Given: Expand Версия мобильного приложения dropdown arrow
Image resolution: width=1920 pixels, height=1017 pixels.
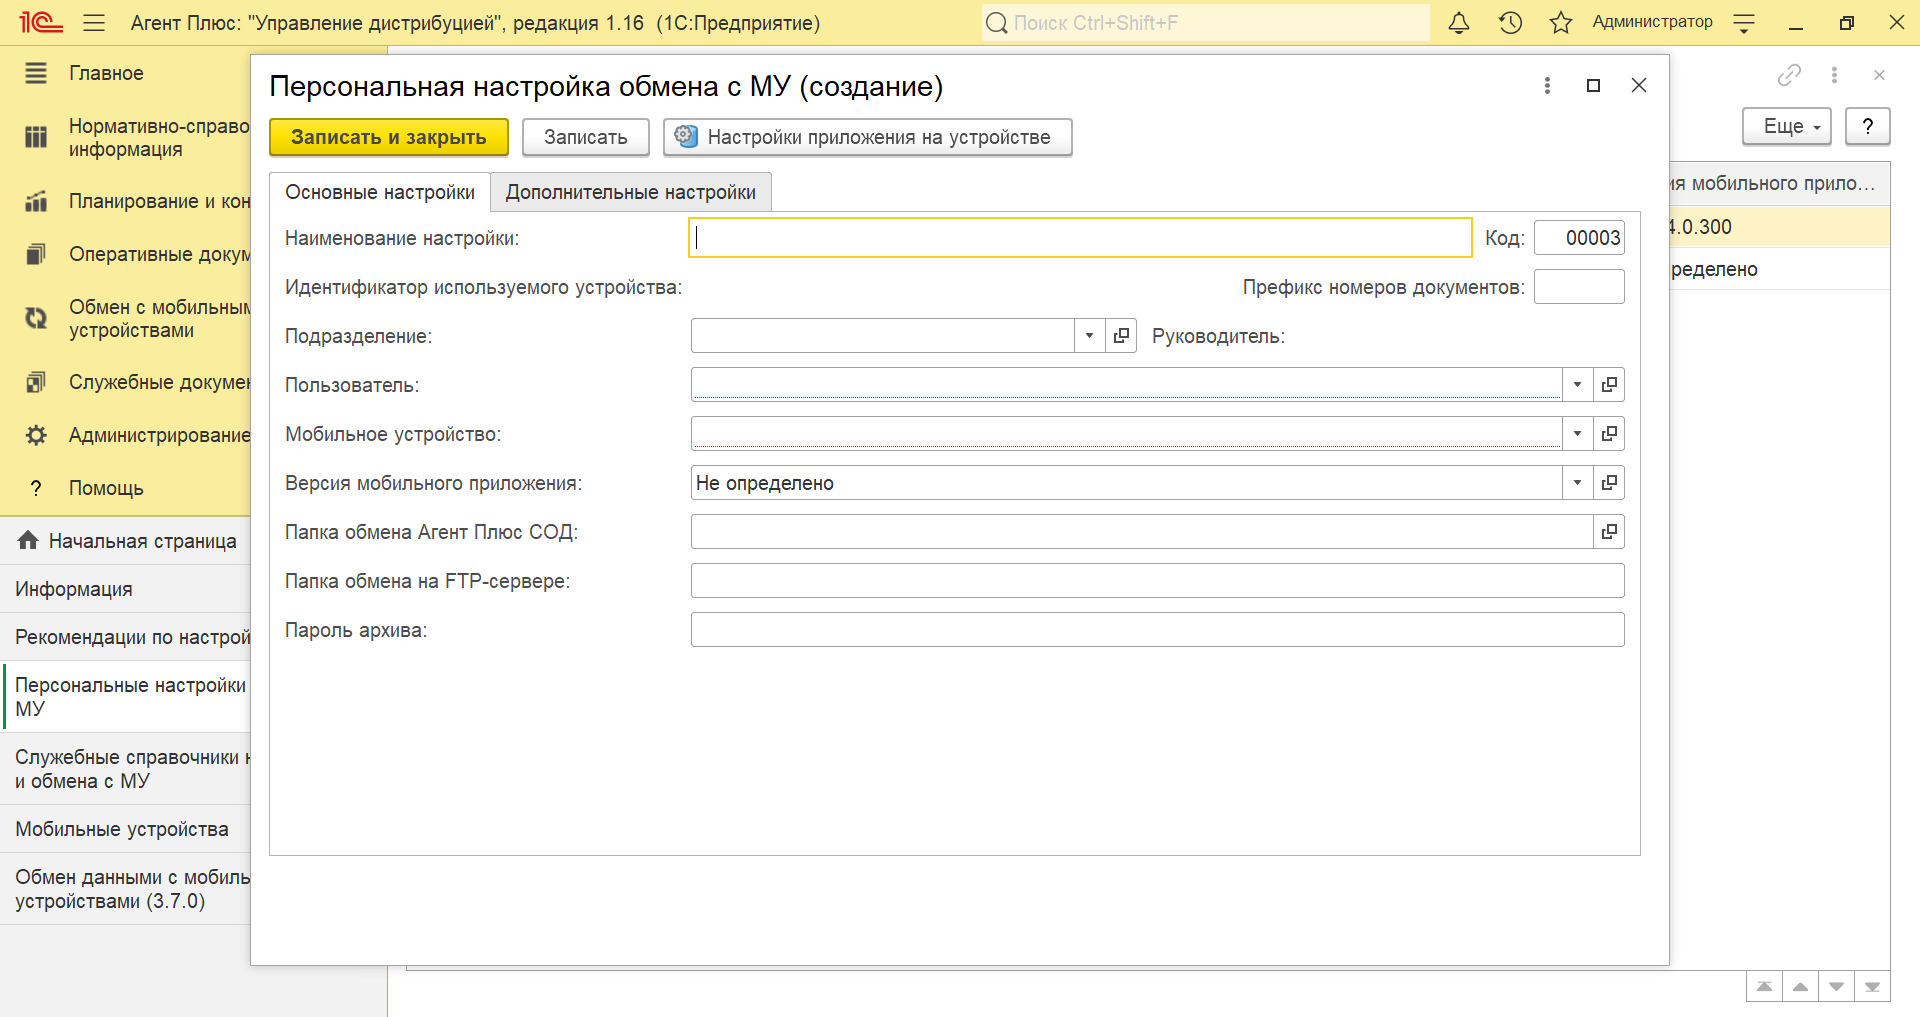Looking at the screenshot, I should point(1577,483).
